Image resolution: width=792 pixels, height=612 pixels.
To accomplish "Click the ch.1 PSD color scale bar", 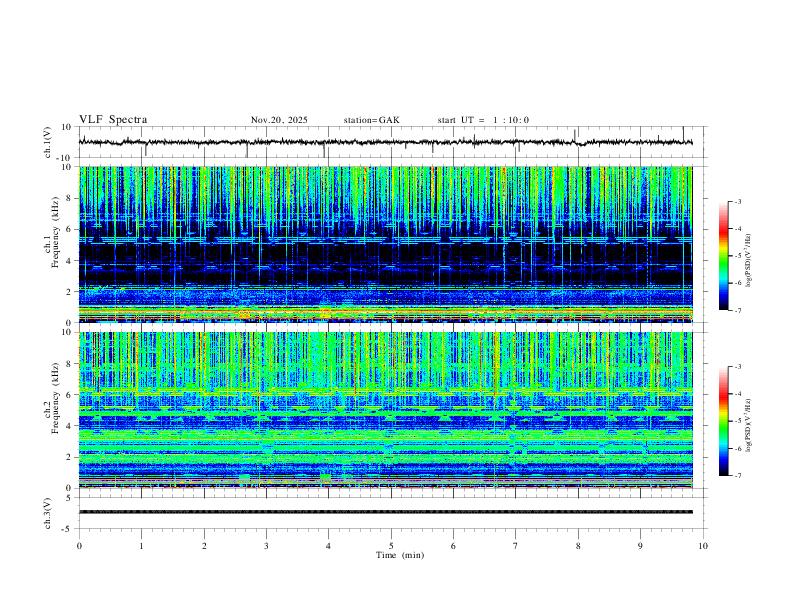I will point(723,256).
